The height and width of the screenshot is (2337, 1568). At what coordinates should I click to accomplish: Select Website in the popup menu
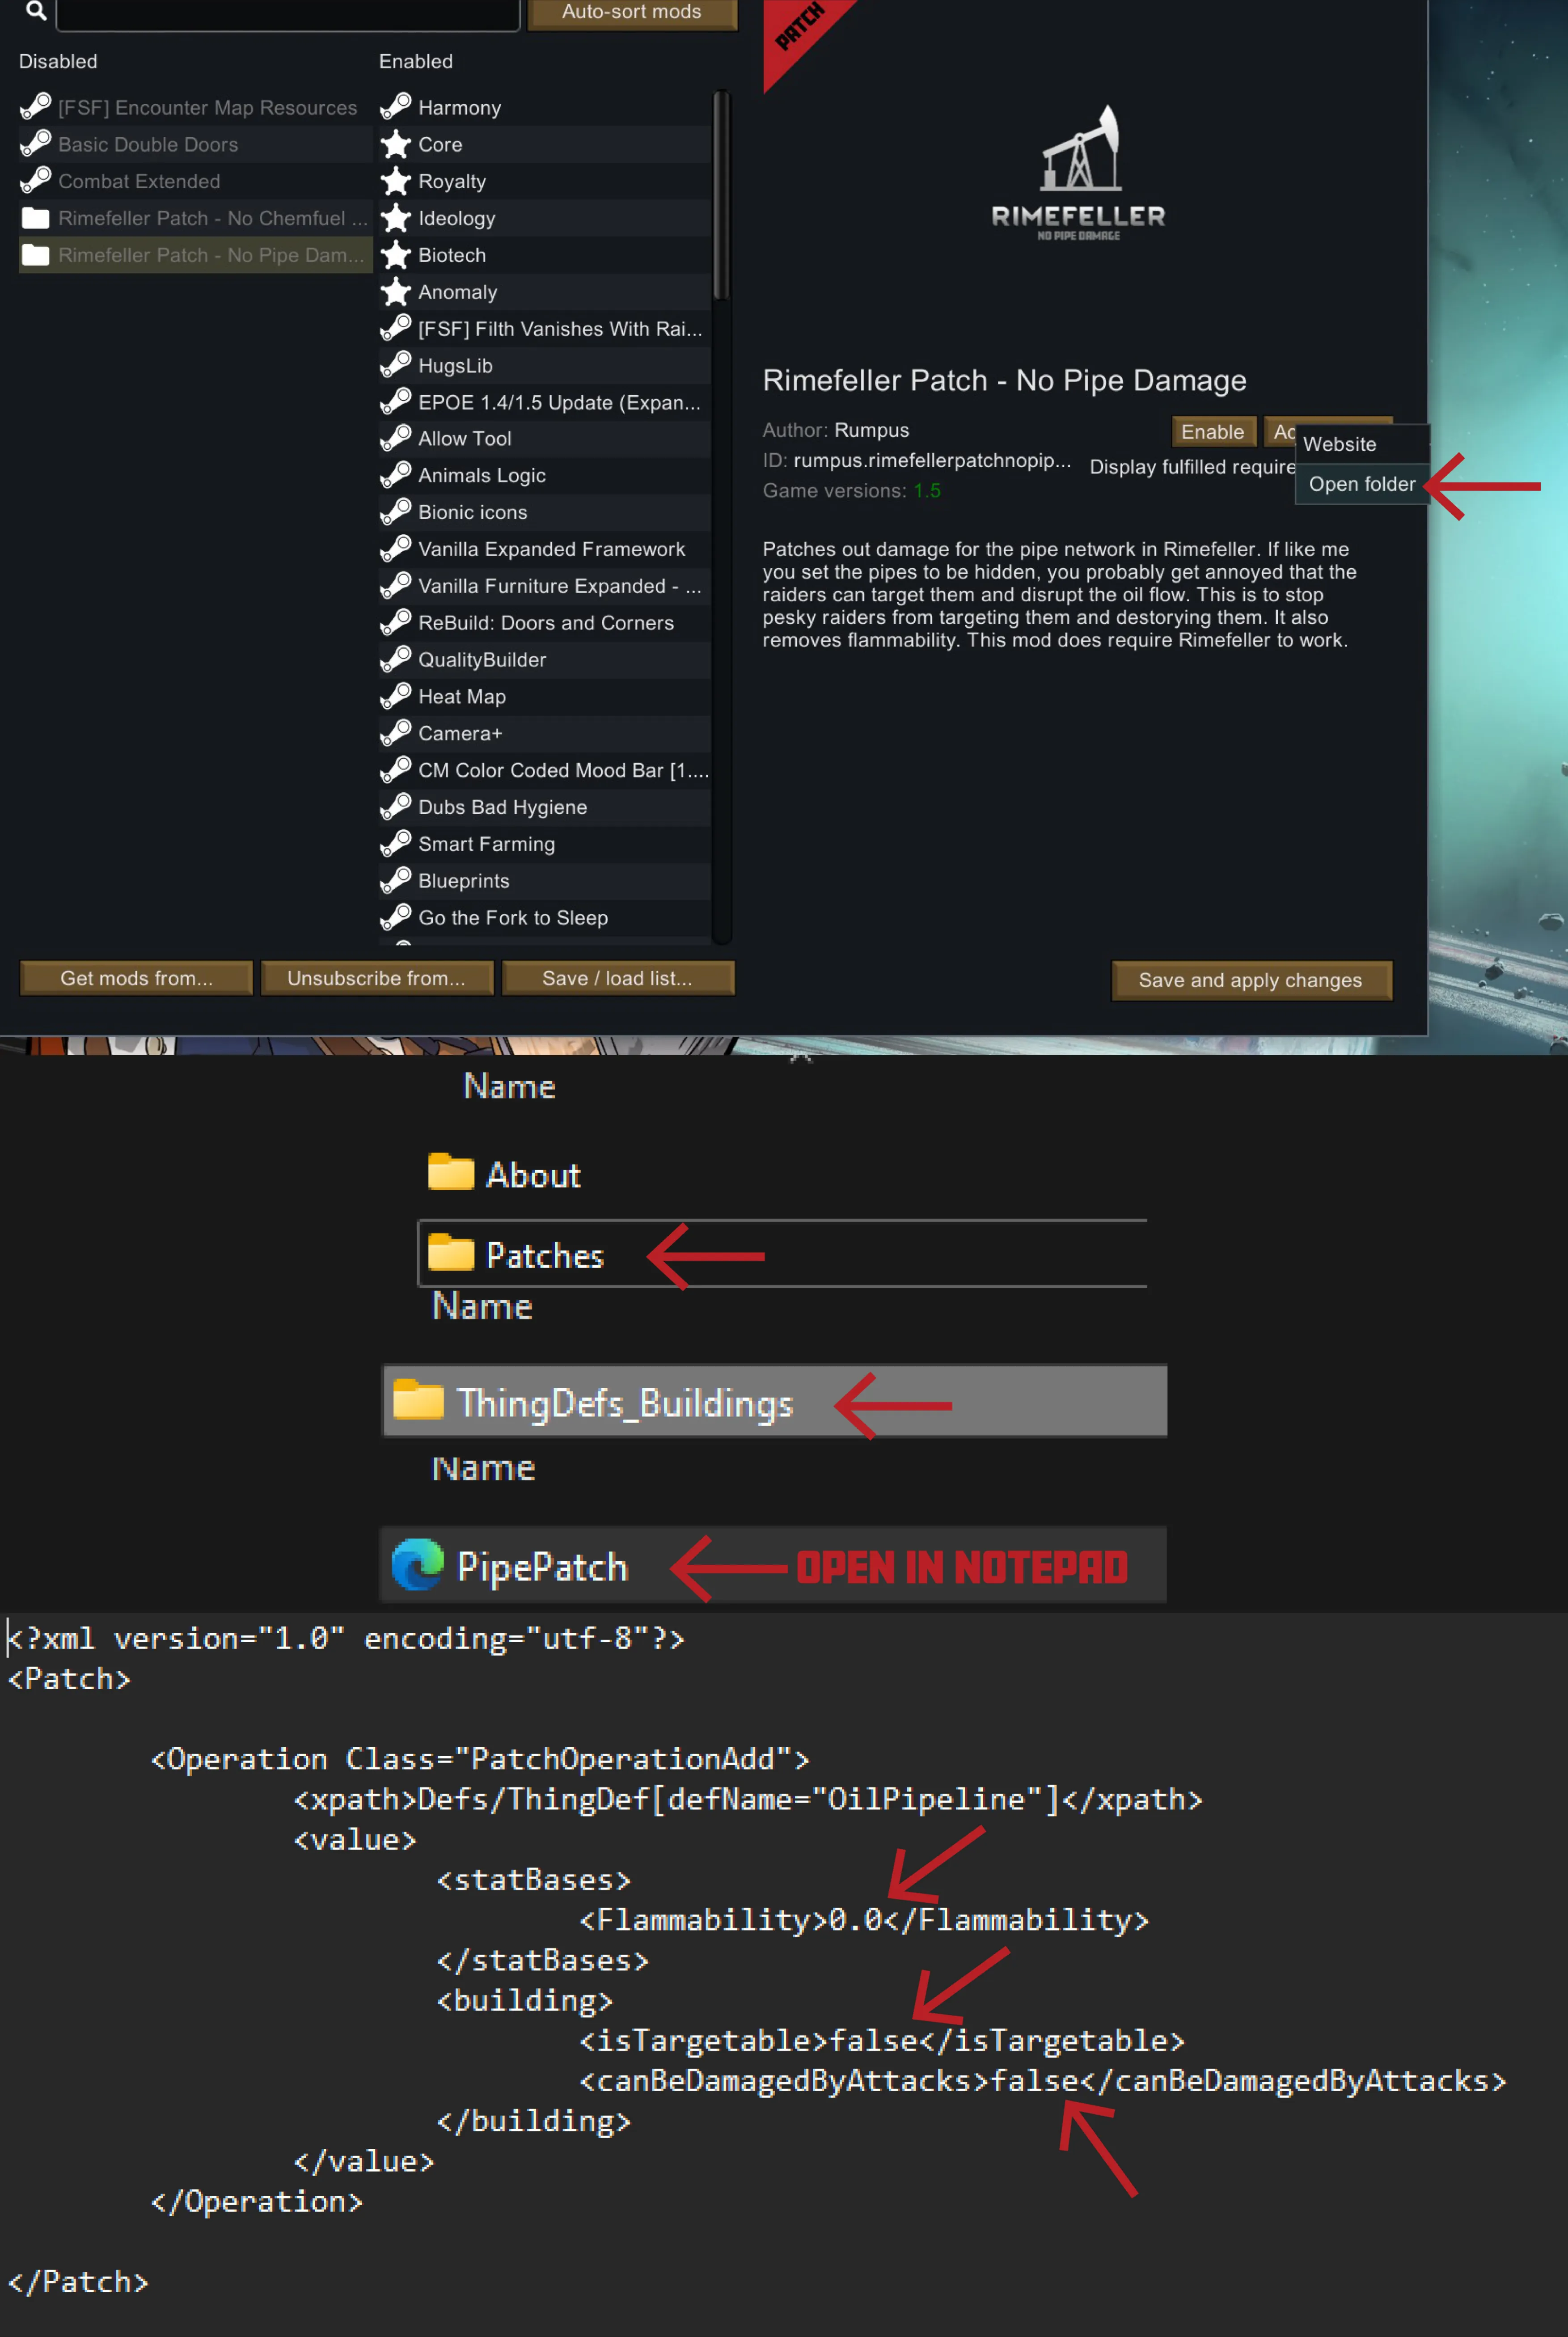[1339, 444]
